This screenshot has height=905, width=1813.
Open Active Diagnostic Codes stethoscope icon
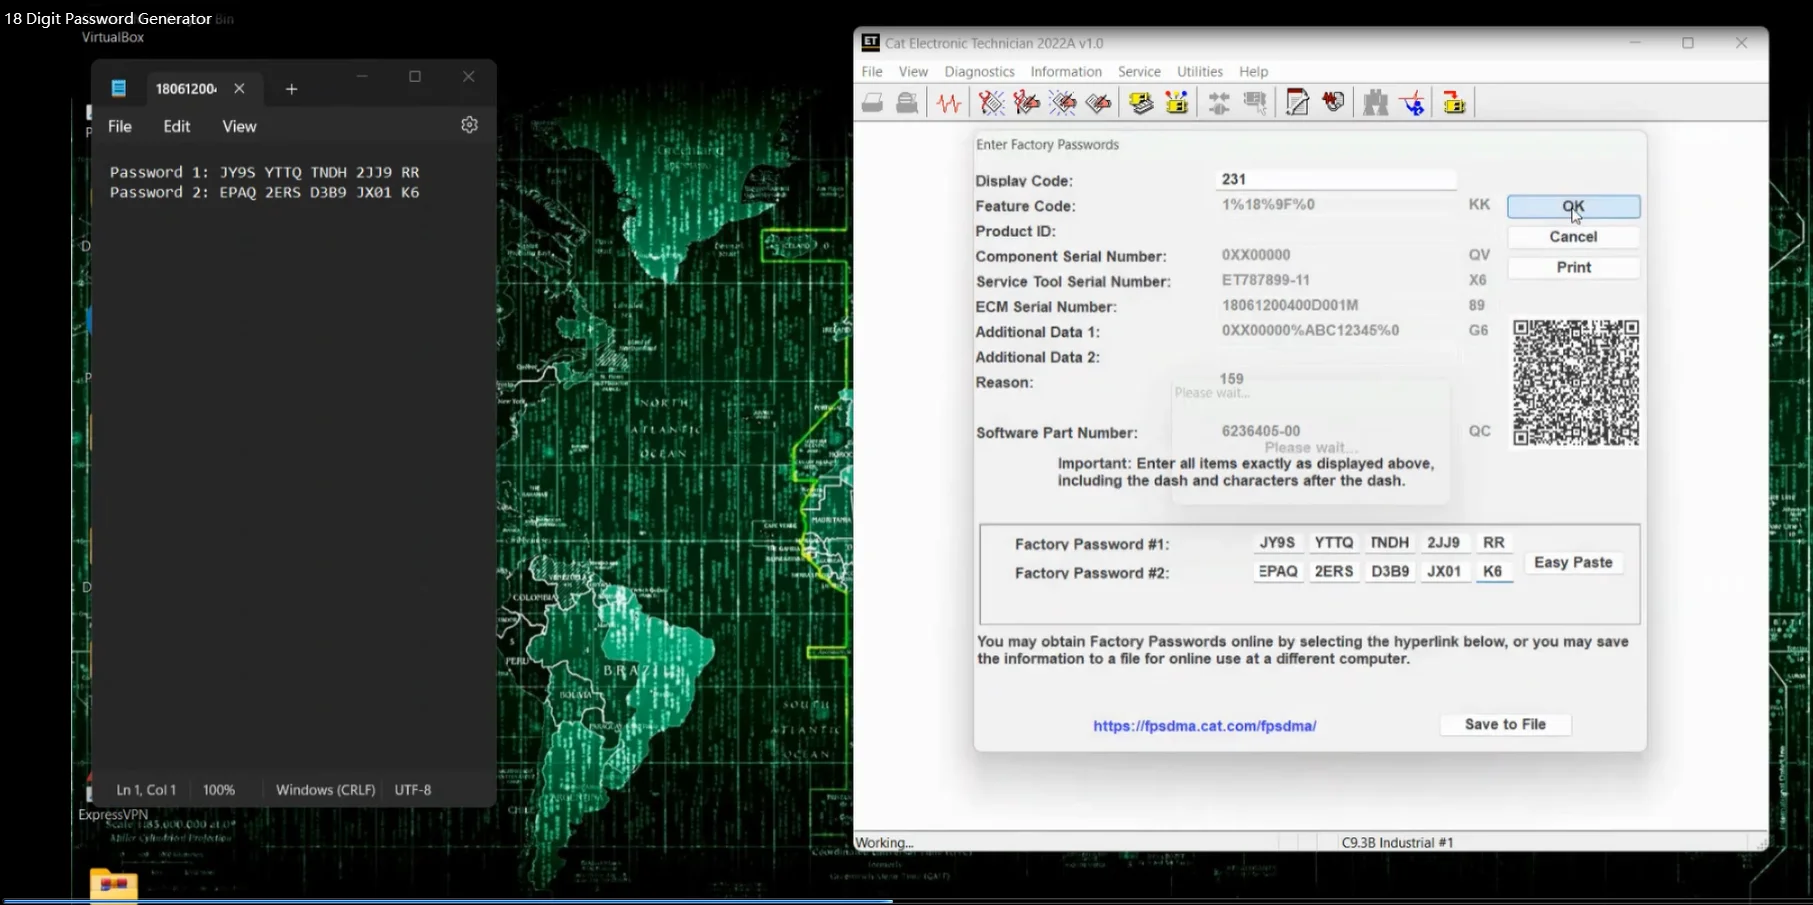[991, 103]
